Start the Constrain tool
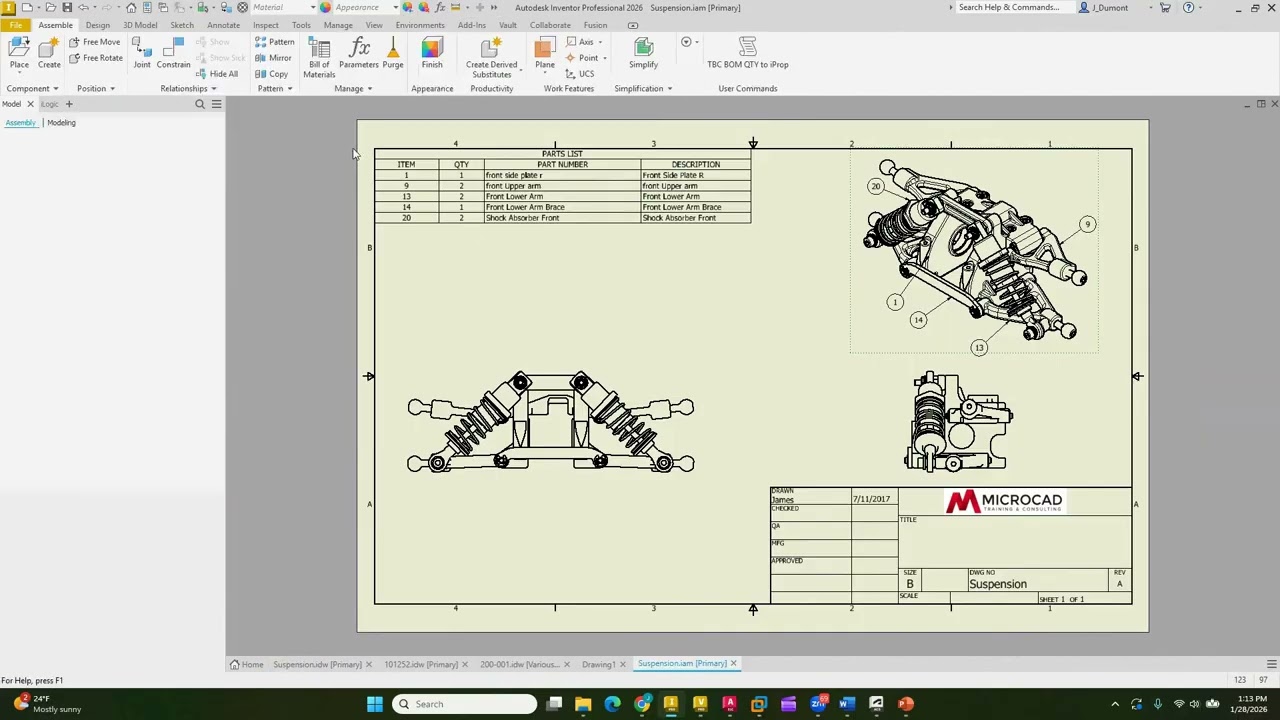 point(173,53)
